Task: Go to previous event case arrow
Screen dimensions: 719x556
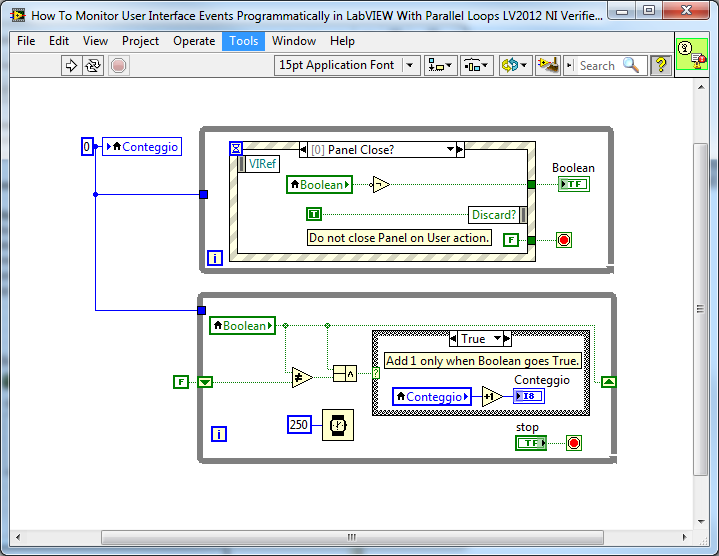Action: coord(303,149)
